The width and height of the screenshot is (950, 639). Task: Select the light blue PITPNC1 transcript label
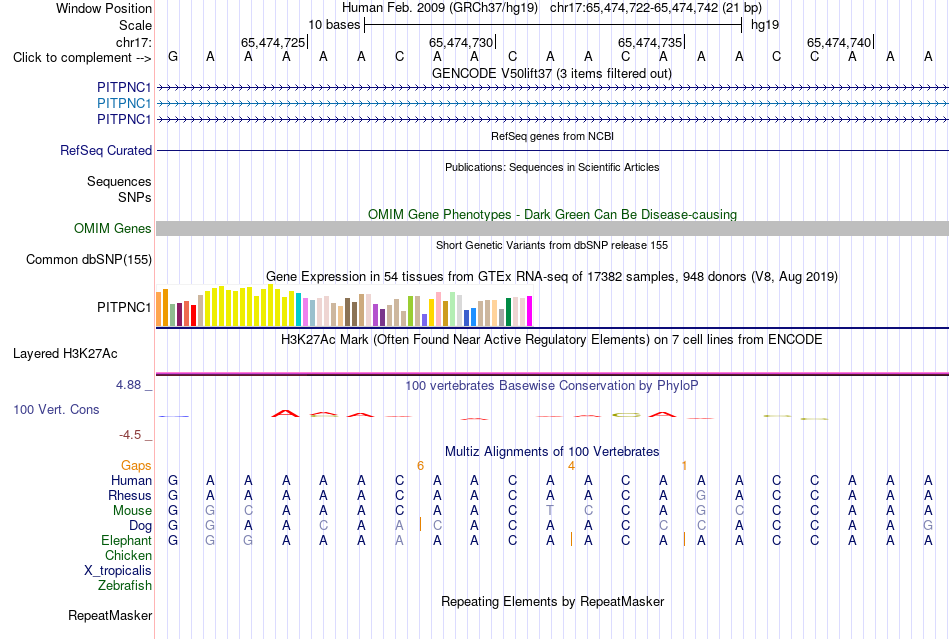(124, 103)
